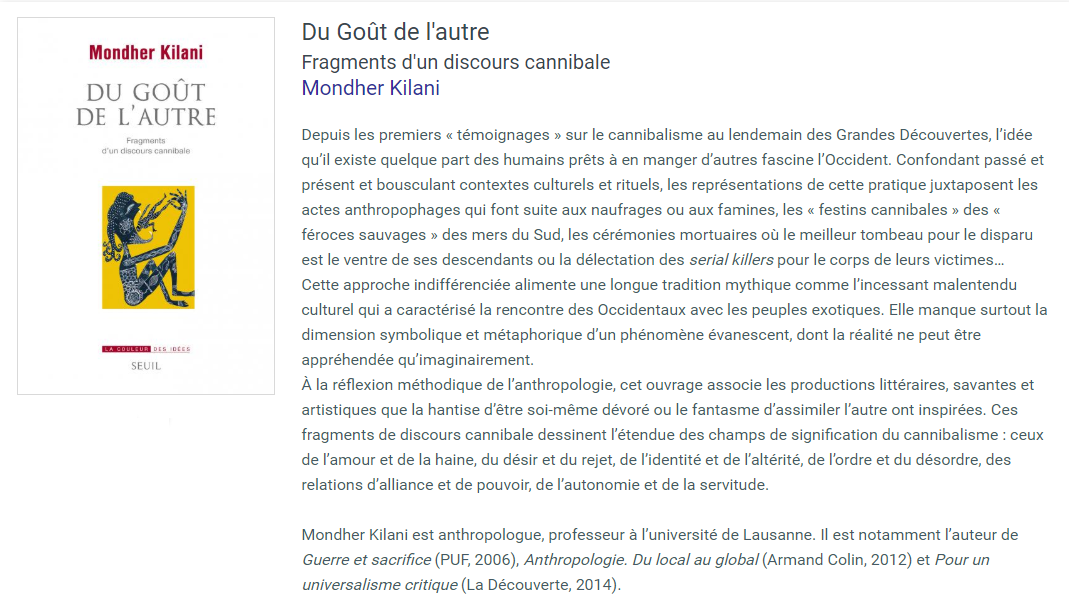Click the paragraph starting À la réflexion méthodique

668,435
